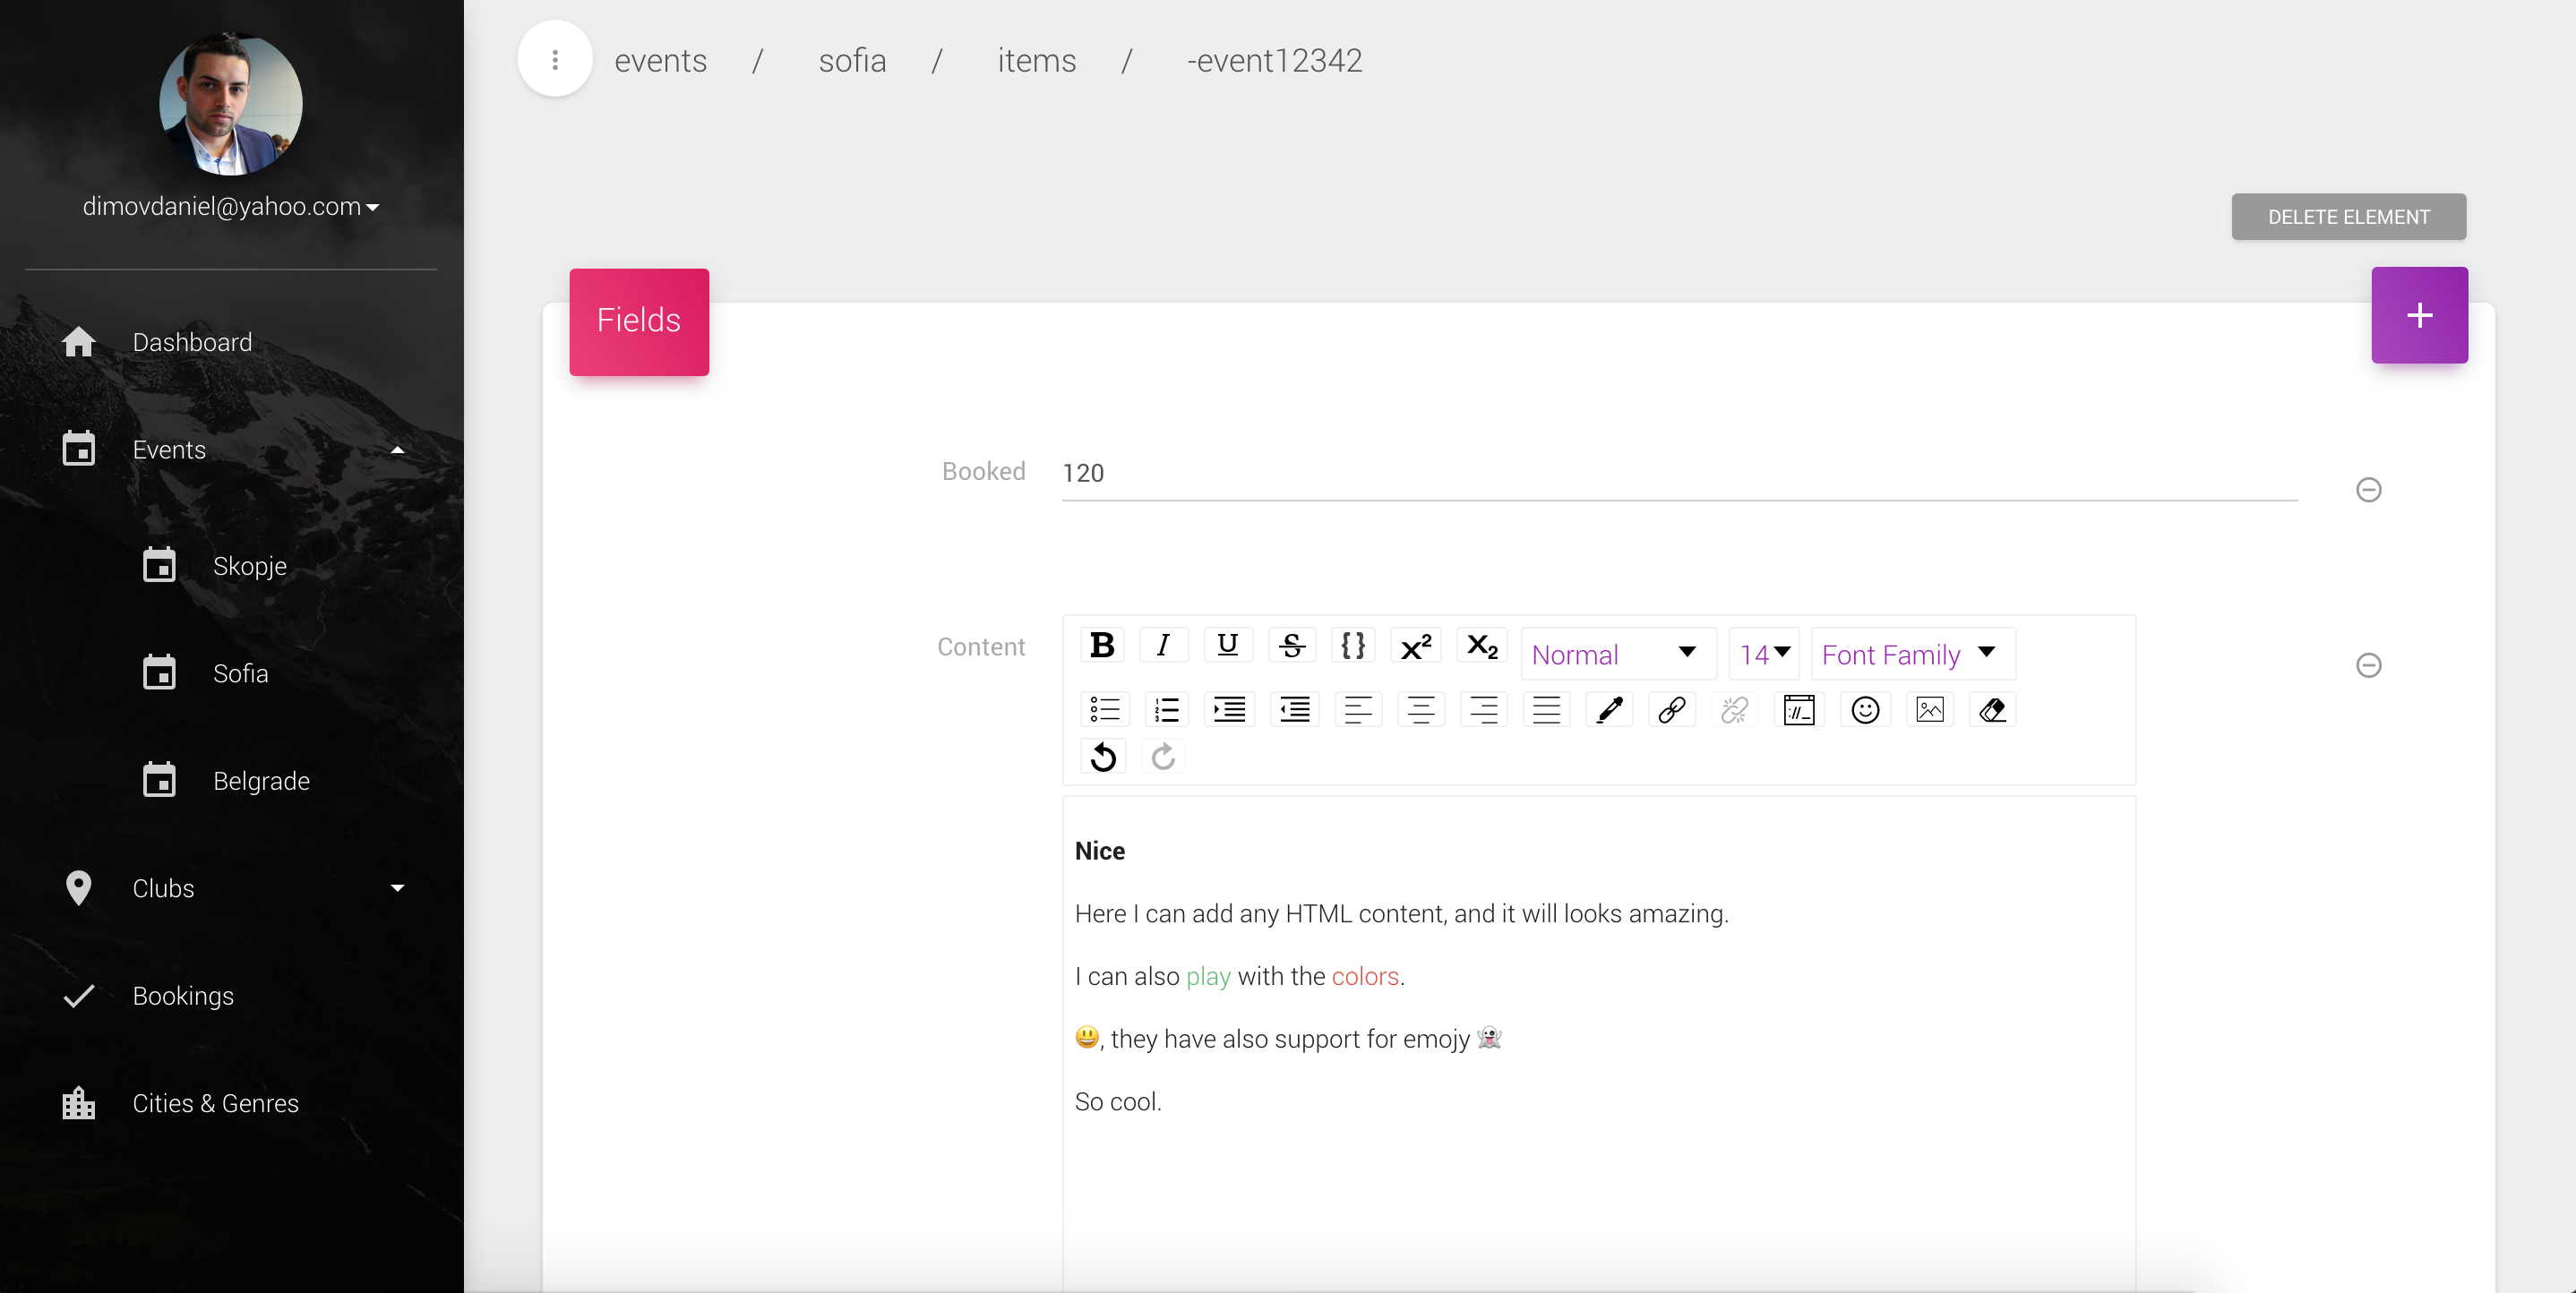Click the undo arrow icon
The height and width of the screenshot is (1293, 2576).
point(1103,757)
